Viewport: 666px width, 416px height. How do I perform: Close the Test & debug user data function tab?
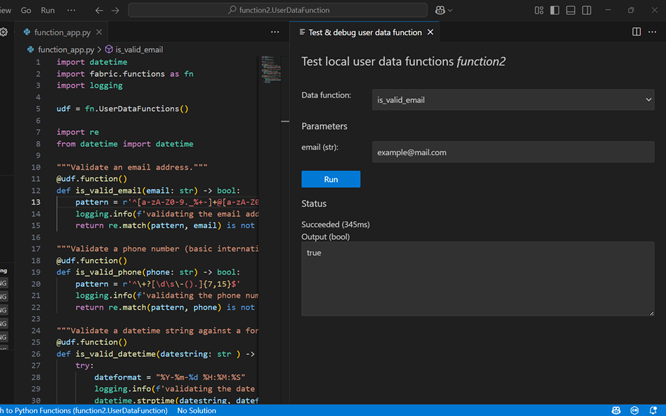coord(430,32)
